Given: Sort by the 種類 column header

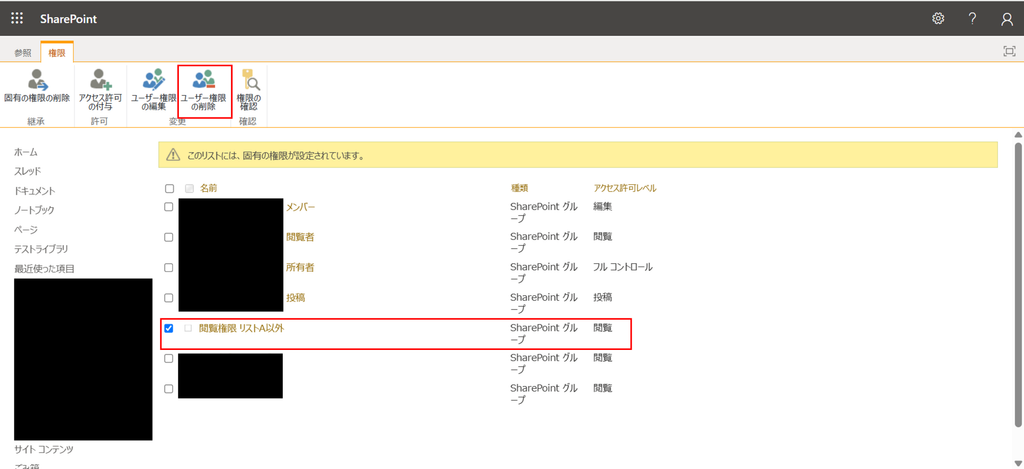Looking at the screenshot, I should (x=519, y=188).
